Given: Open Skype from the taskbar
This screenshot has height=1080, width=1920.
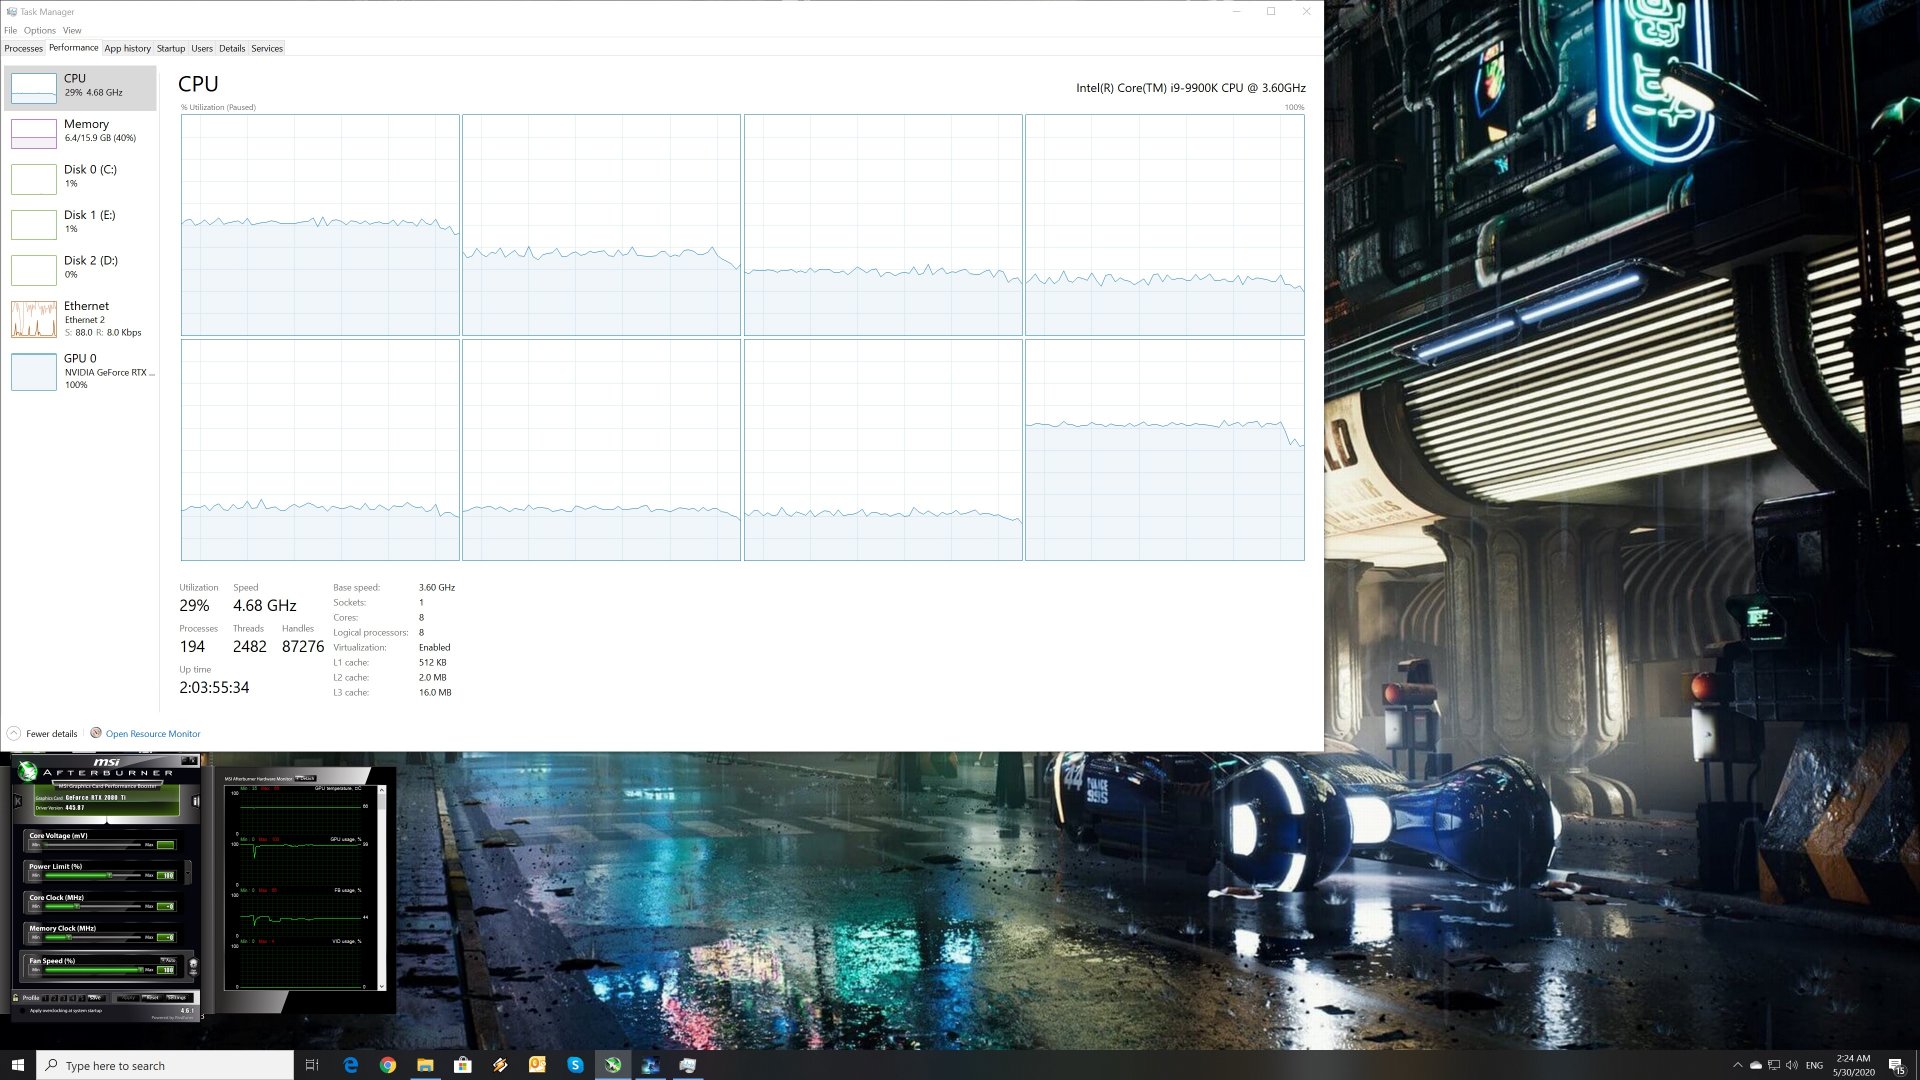Looking at the screenshot, I should (x=575, y=1065).
